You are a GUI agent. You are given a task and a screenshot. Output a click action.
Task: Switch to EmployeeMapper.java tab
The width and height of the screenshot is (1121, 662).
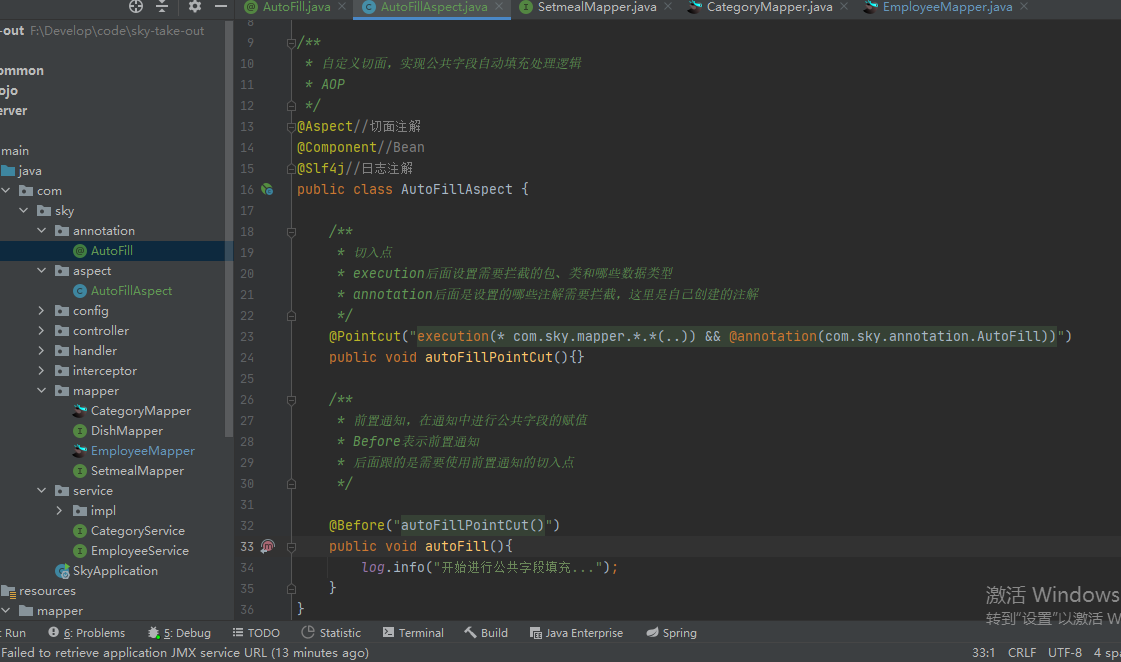[x=947, y=7]
